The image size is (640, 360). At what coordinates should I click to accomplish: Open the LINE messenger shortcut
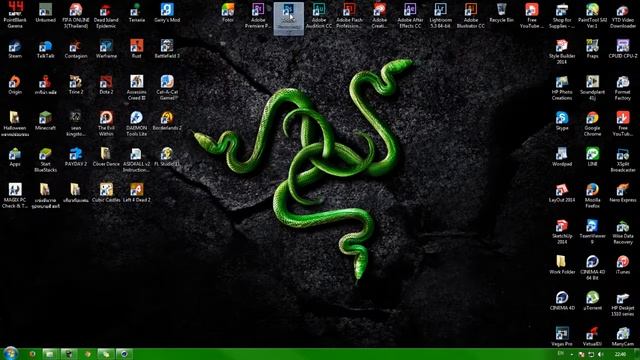click(x=592, y=157)
